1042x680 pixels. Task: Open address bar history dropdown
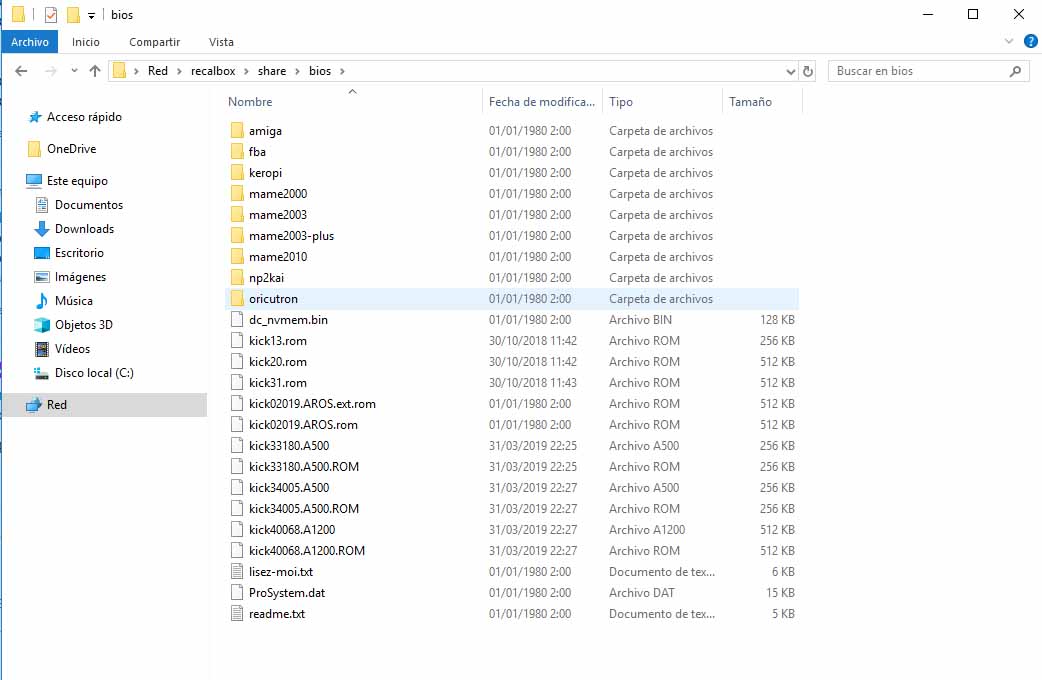point(791,71)
